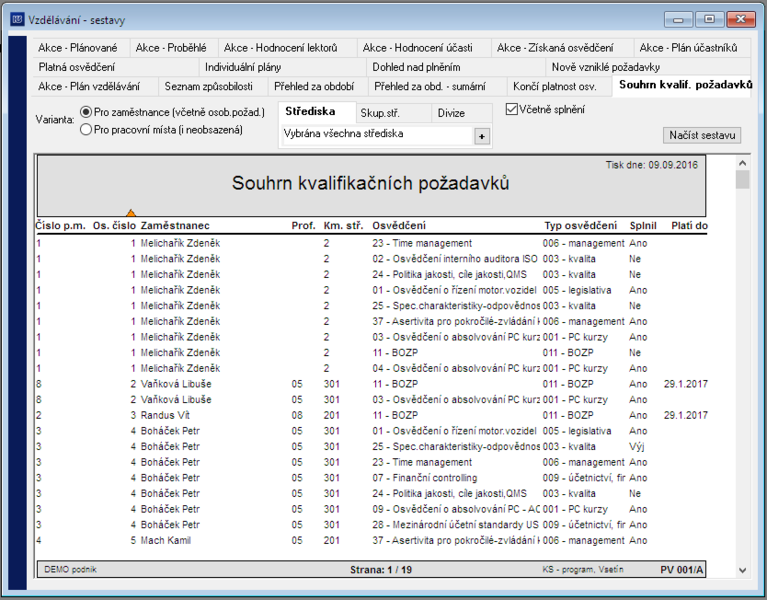Minimize the Vzdělávání - sestavy window
The height and width of the screenshot is (600, 767).
(678, 20)
